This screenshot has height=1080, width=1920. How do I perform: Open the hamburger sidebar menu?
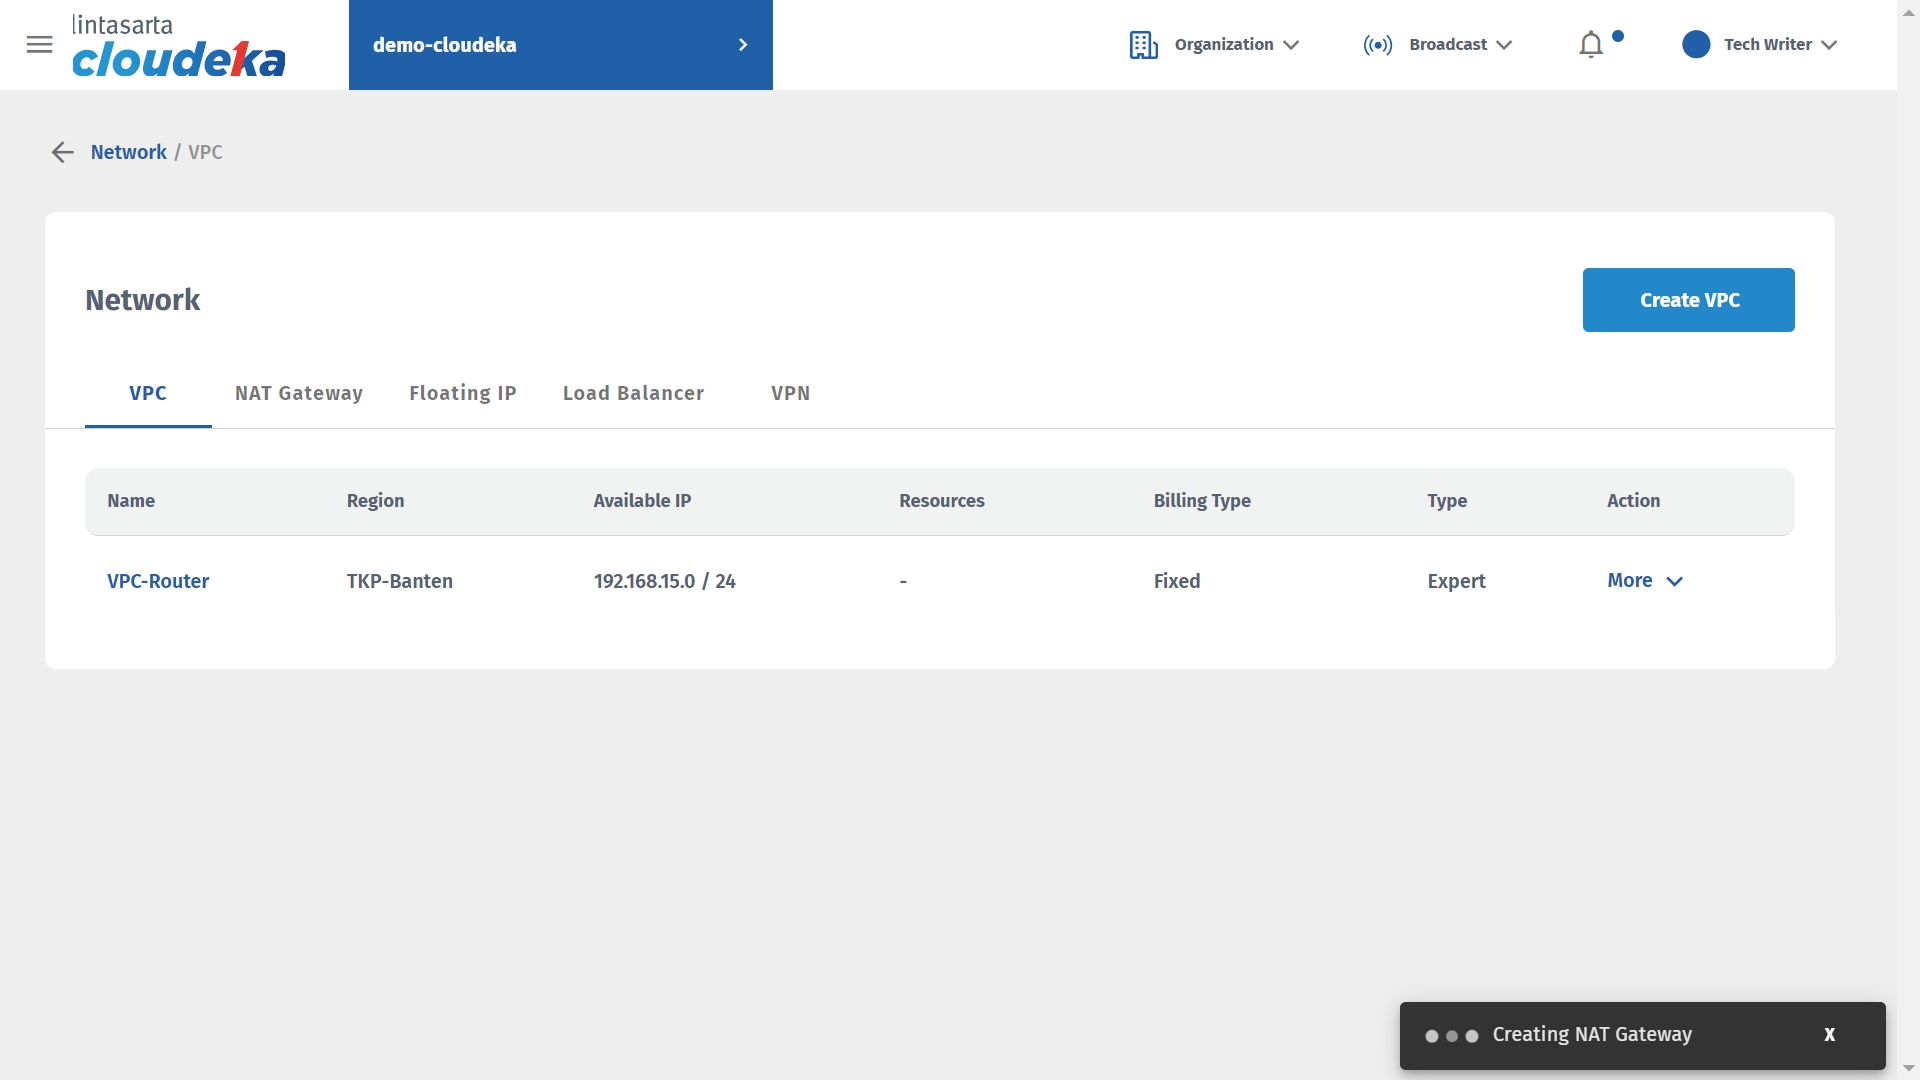[39, 44]
